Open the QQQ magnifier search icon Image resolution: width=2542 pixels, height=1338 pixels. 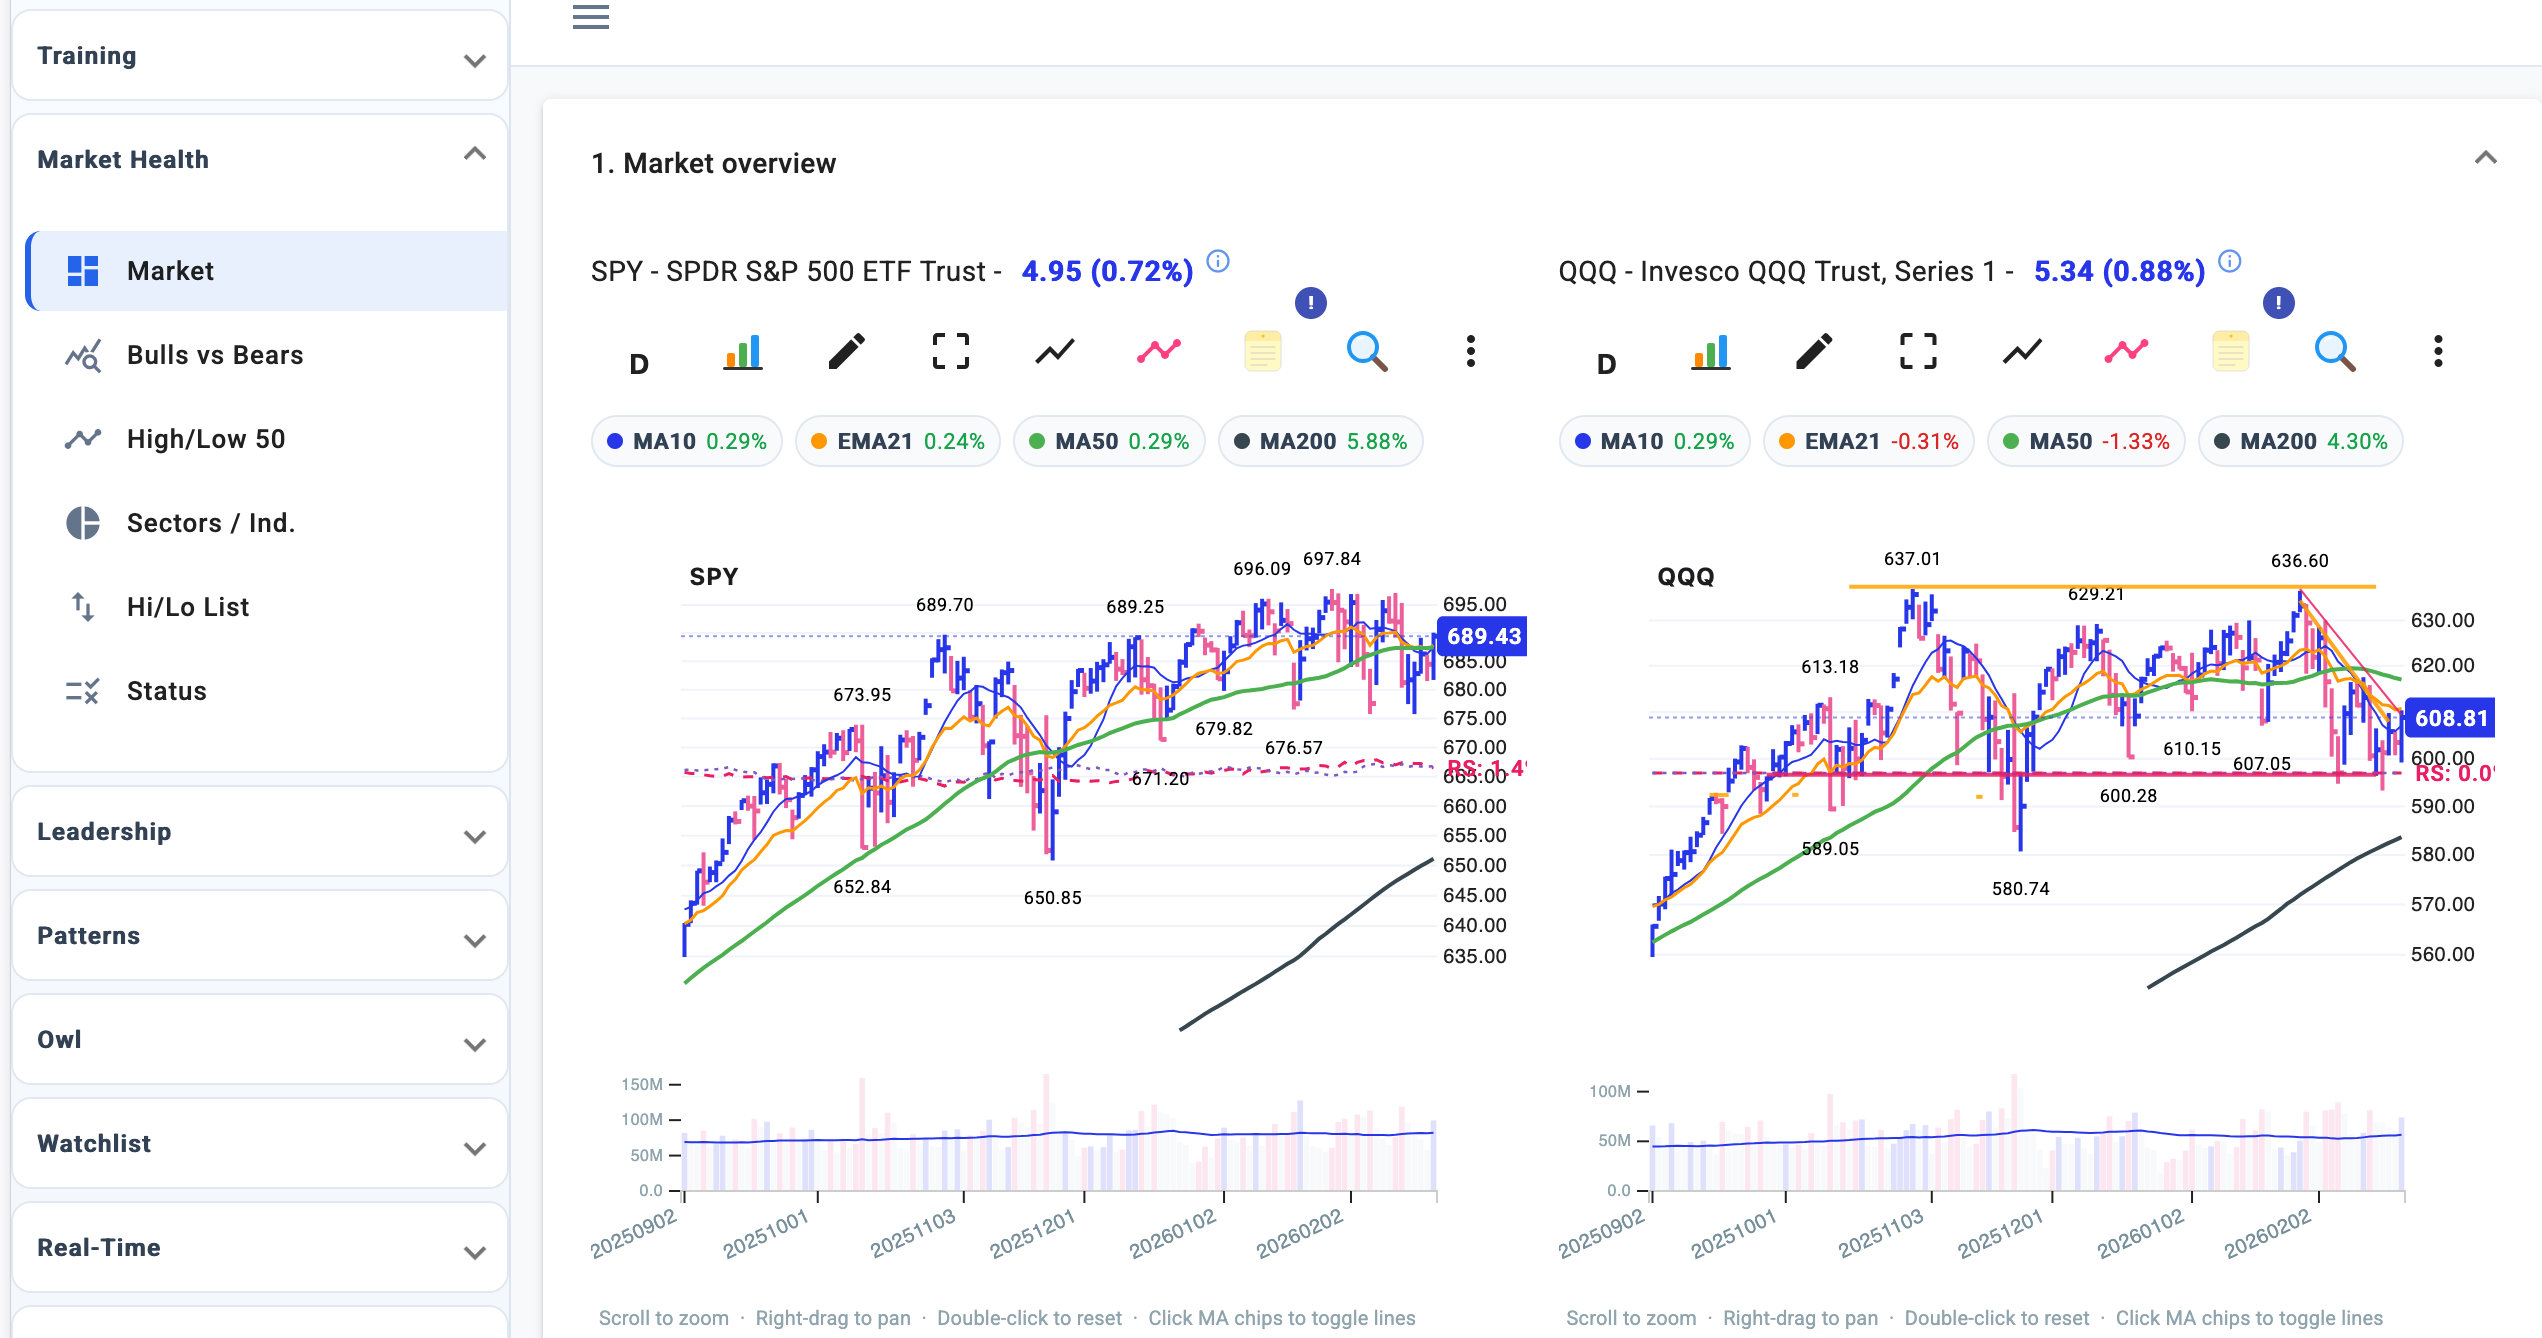[2334, 352]
